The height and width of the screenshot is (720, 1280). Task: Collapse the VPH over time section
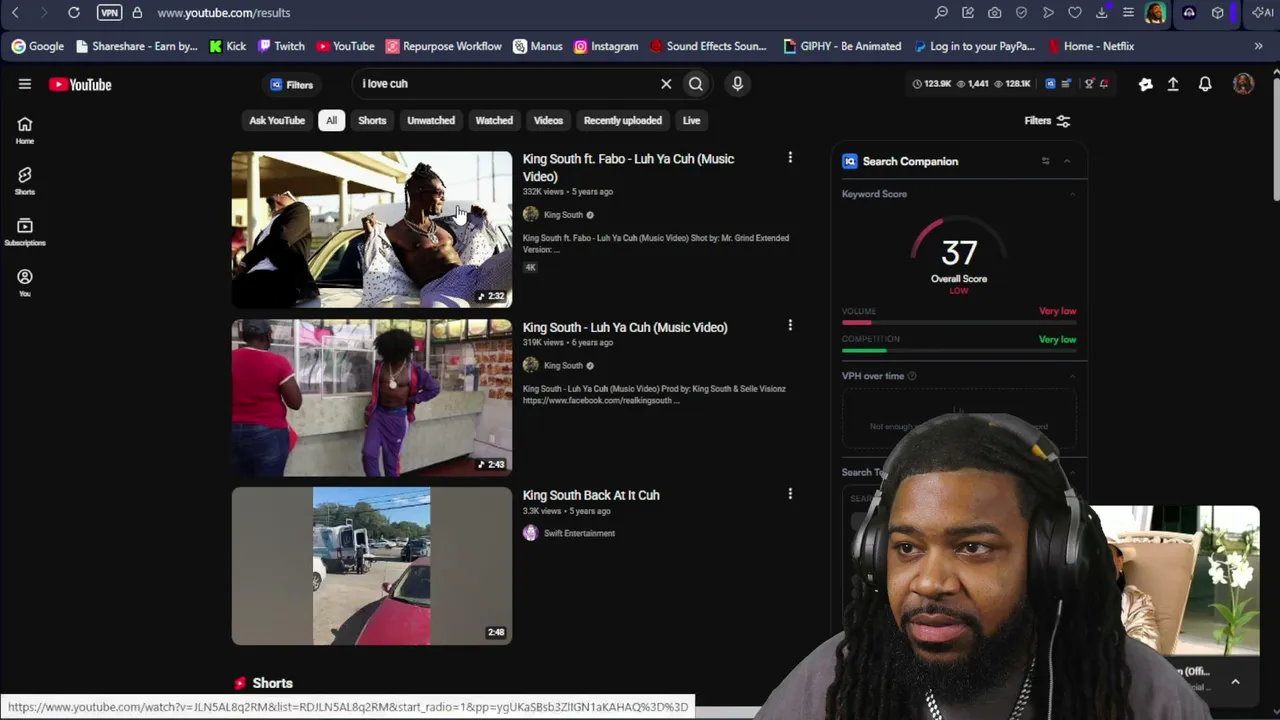point(1072,376)
